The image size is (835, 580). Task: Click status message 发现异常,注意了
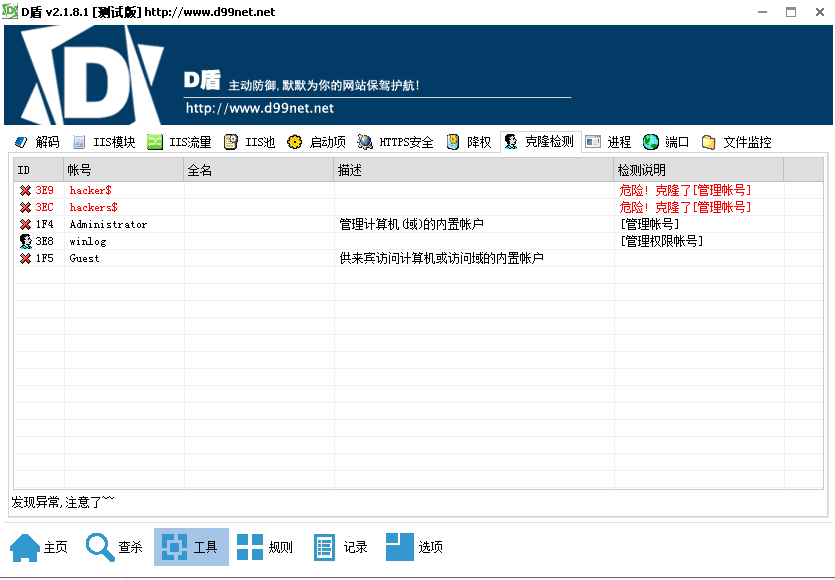(x=63, y=502)
